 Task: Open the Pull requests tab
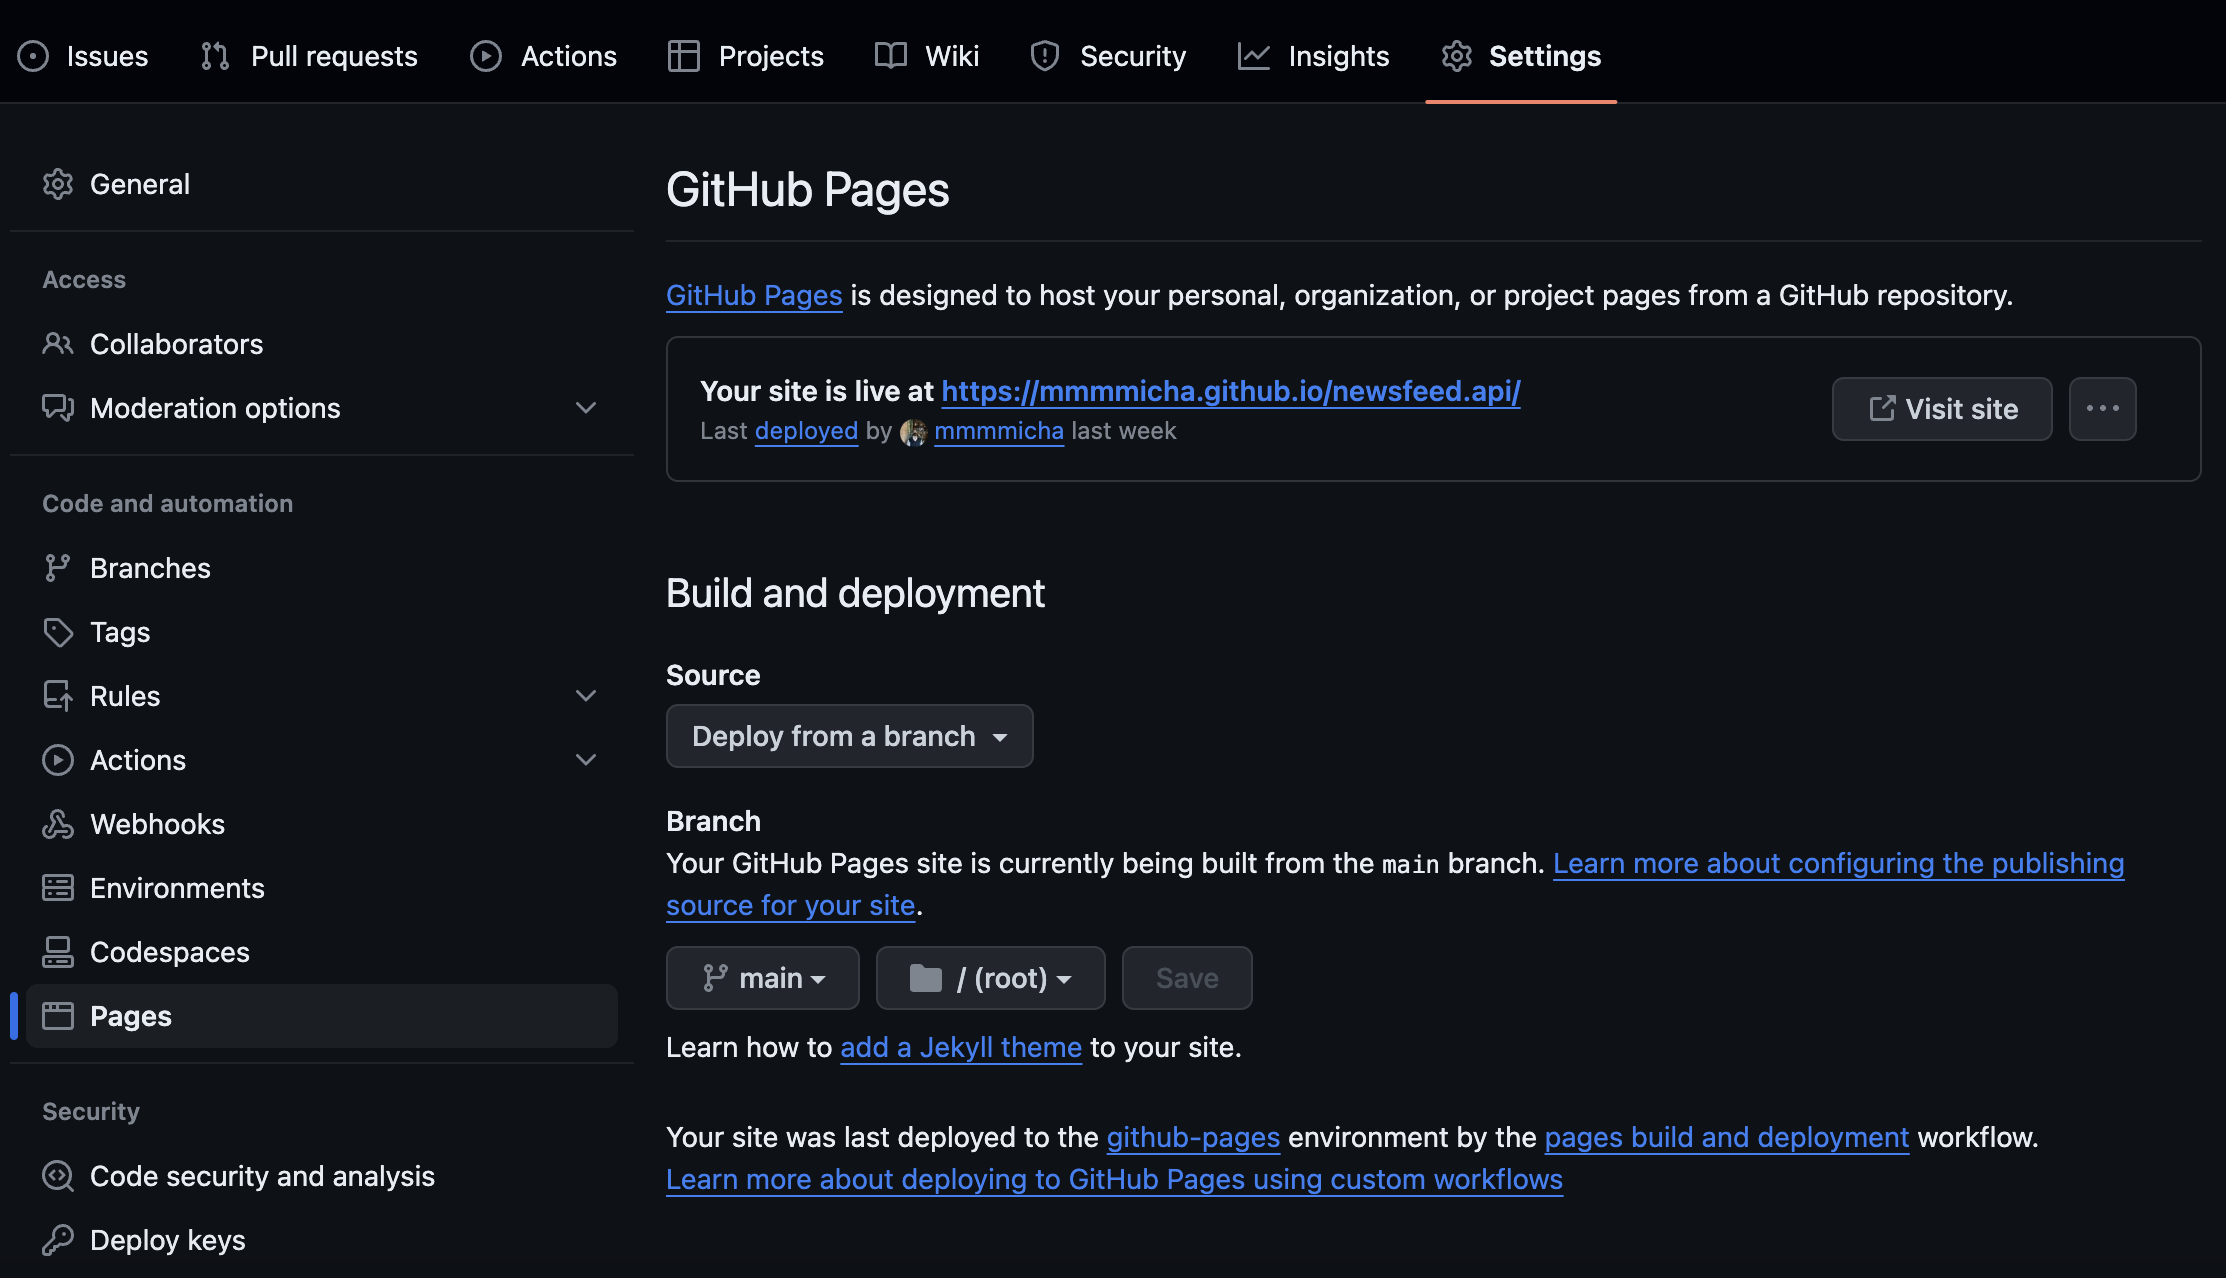pos(309,56)
